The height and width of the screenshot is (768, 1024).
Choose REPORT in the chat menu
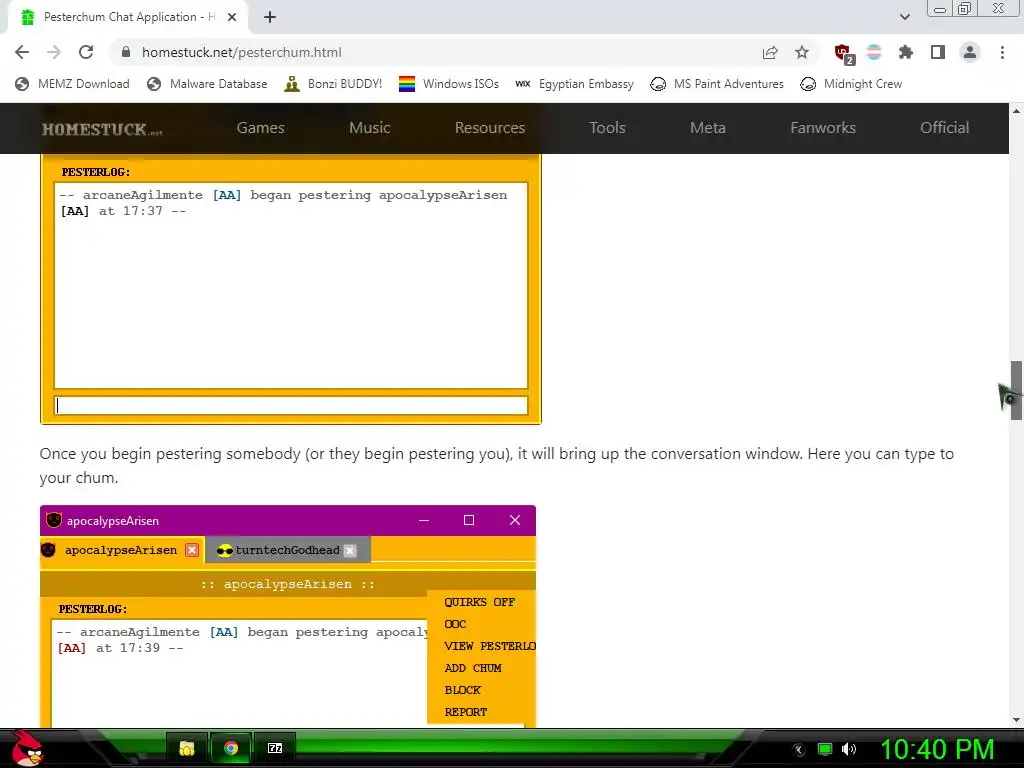(466, 712)
